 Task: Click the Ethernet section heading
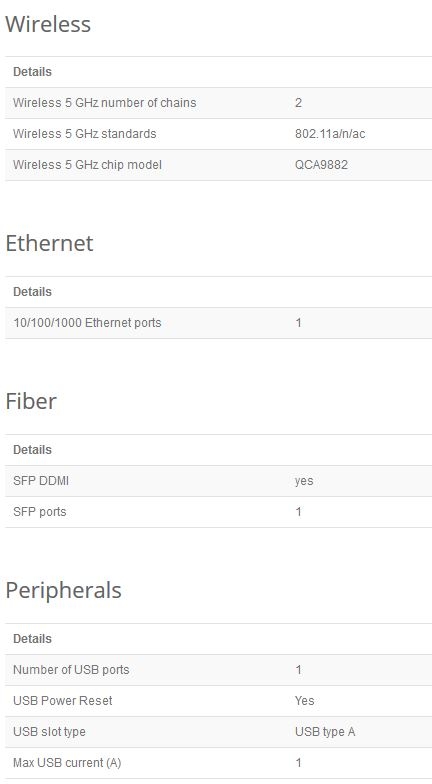[x=49, y=244]
